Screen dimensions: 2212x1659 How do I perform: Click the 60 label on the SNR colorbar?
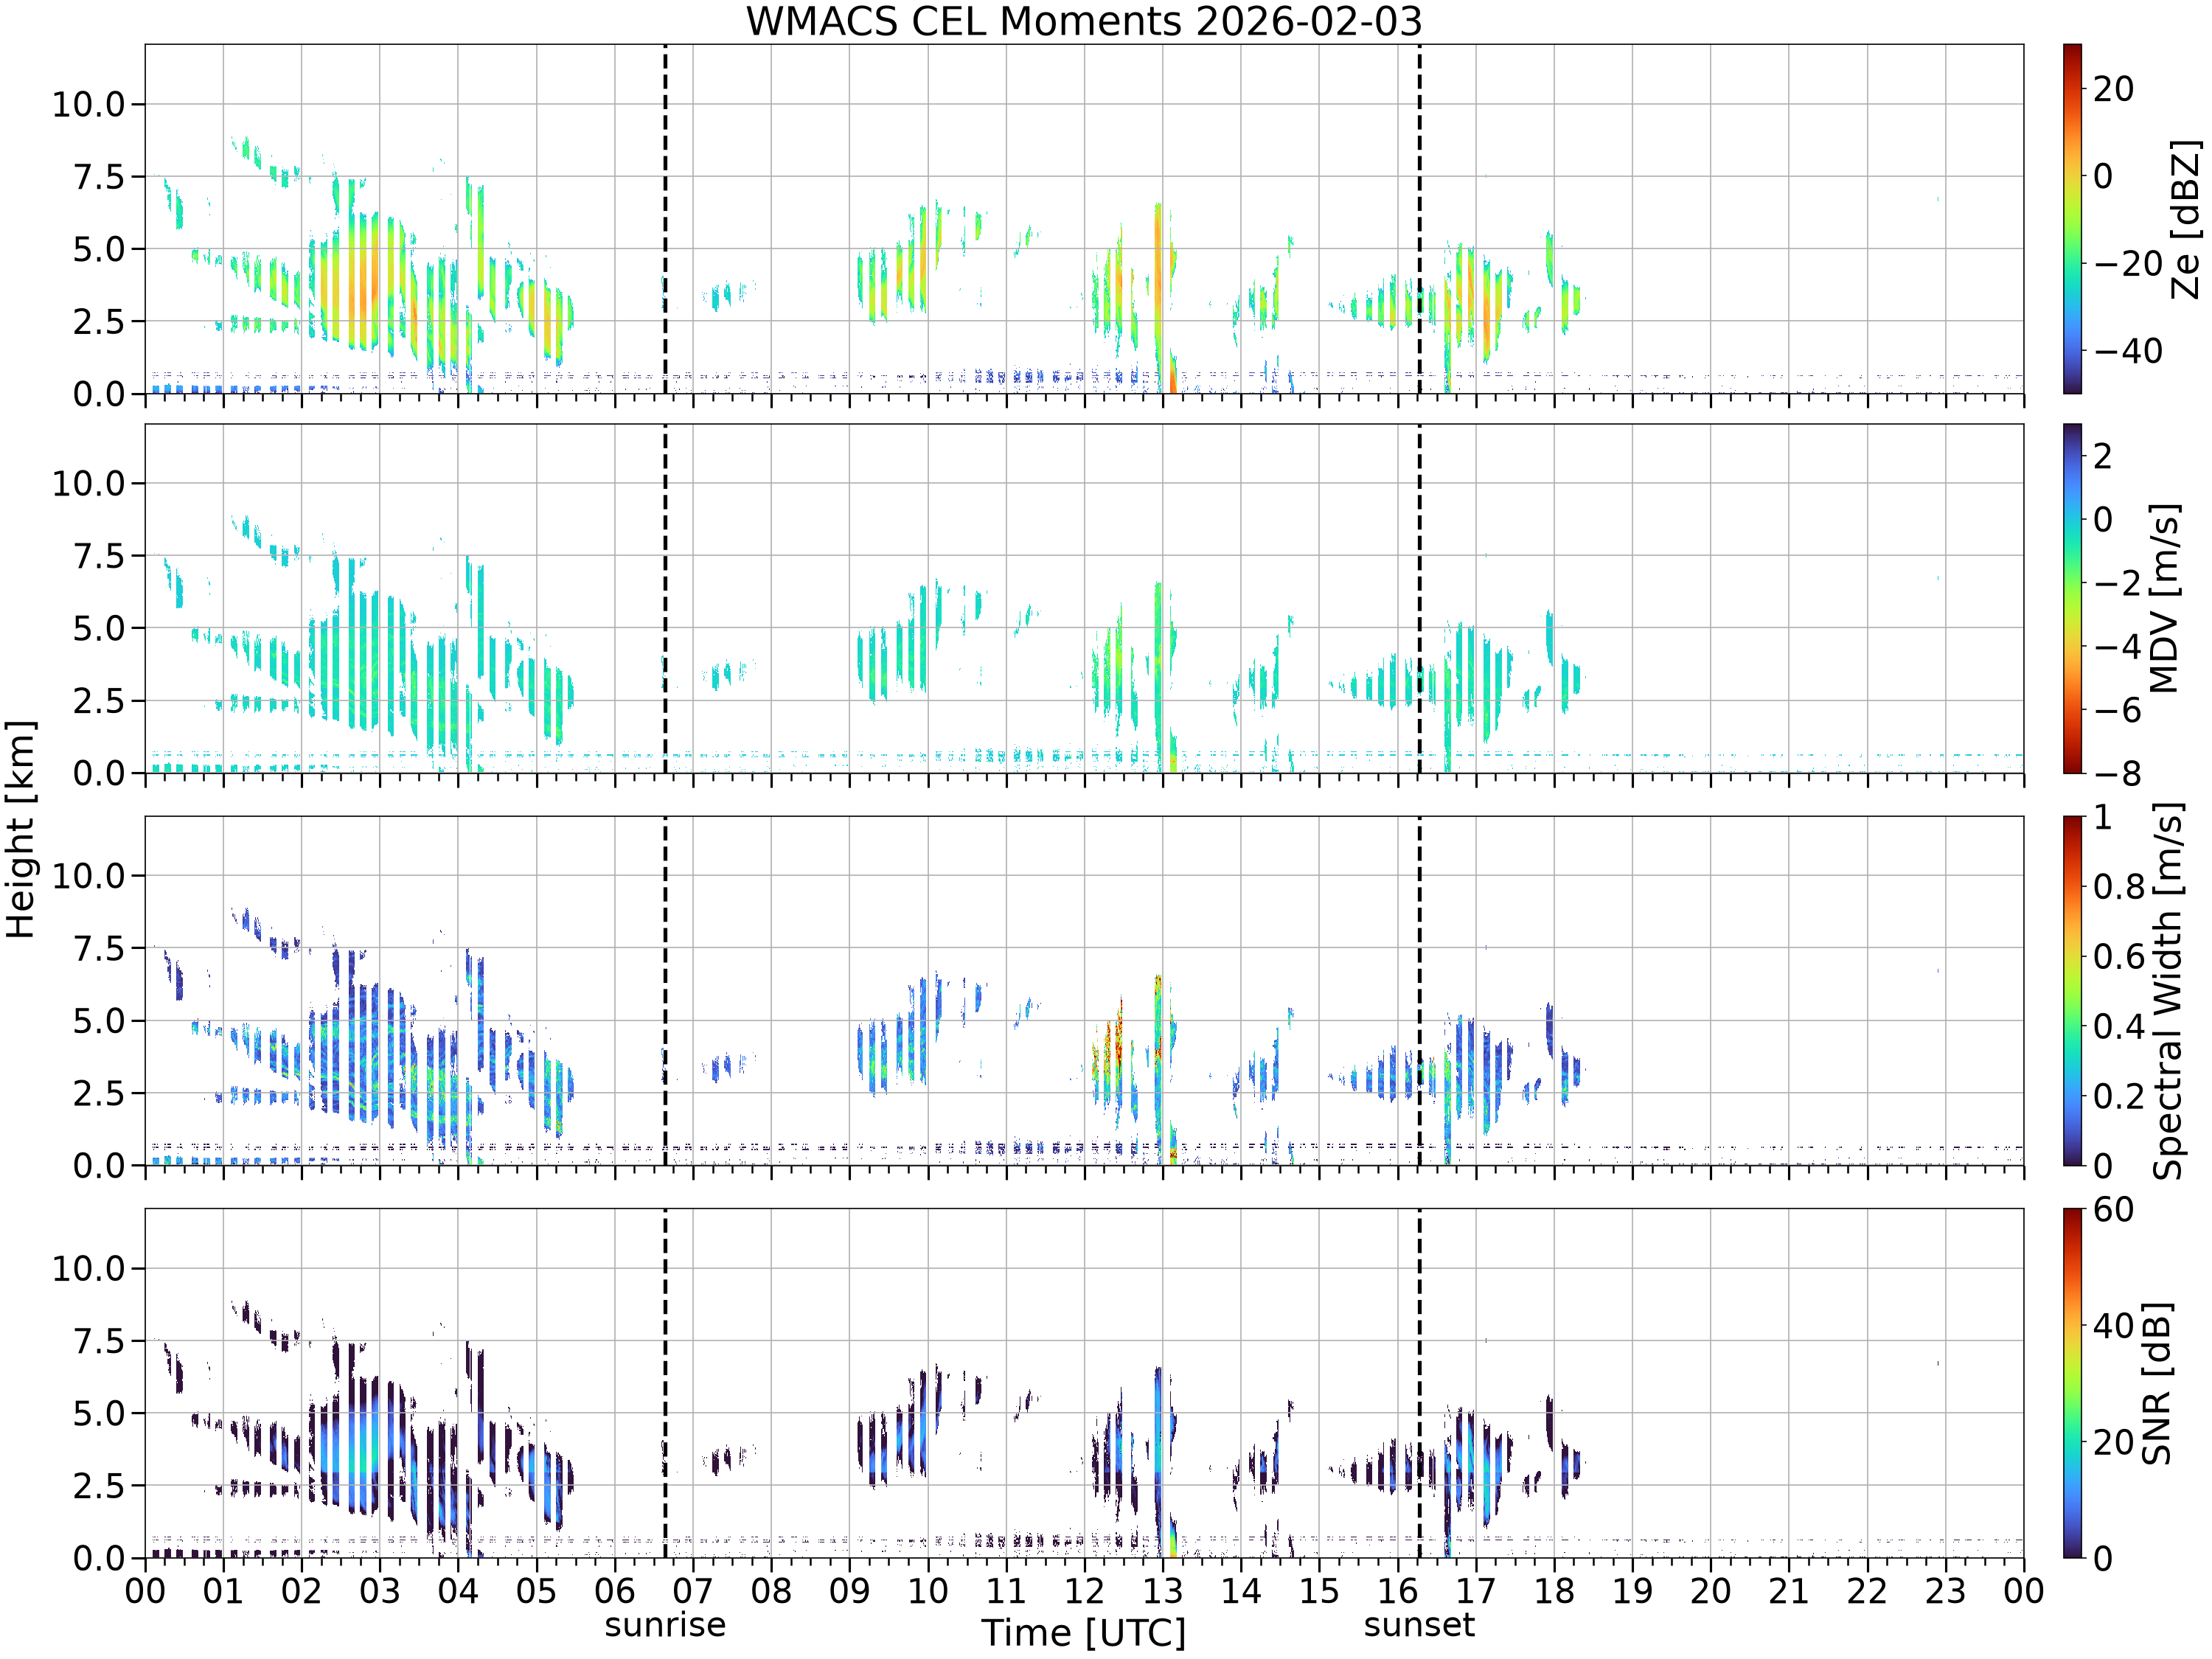[2114, 1210]
